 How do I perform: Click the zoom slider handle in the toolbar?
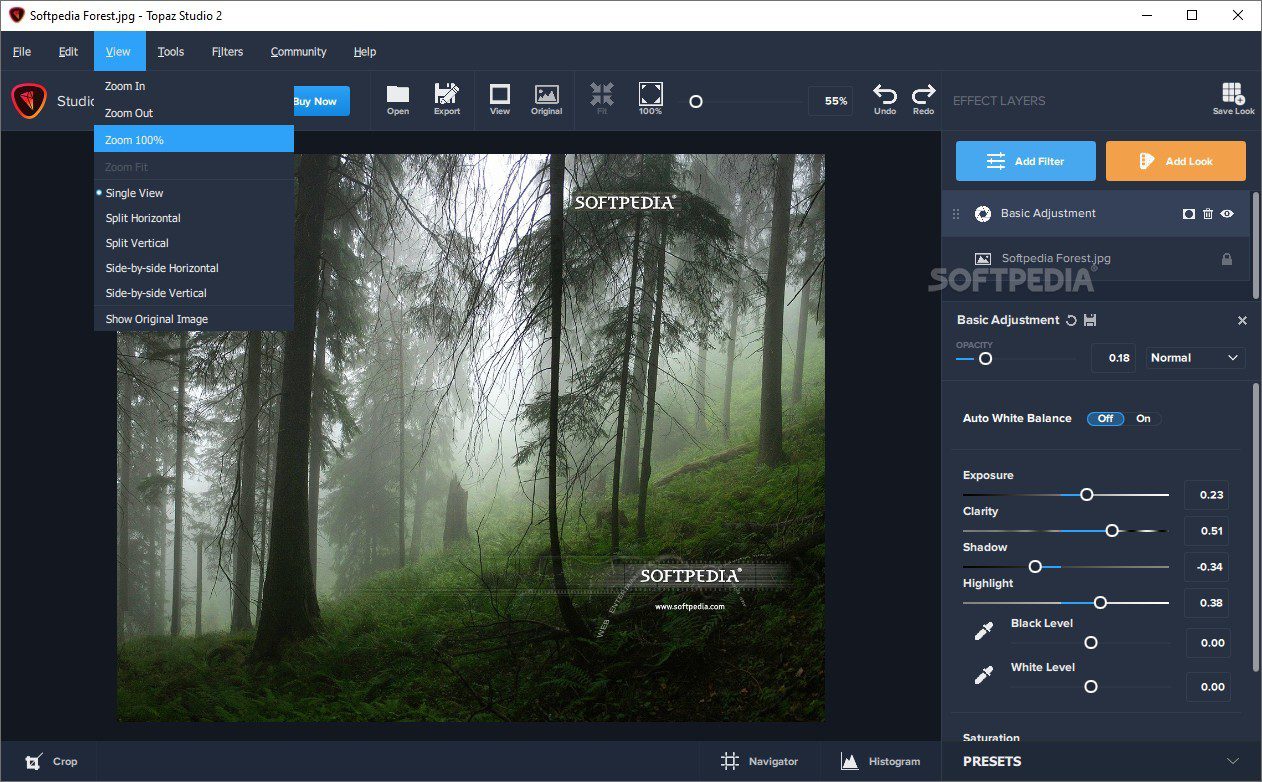click(696, 101)
